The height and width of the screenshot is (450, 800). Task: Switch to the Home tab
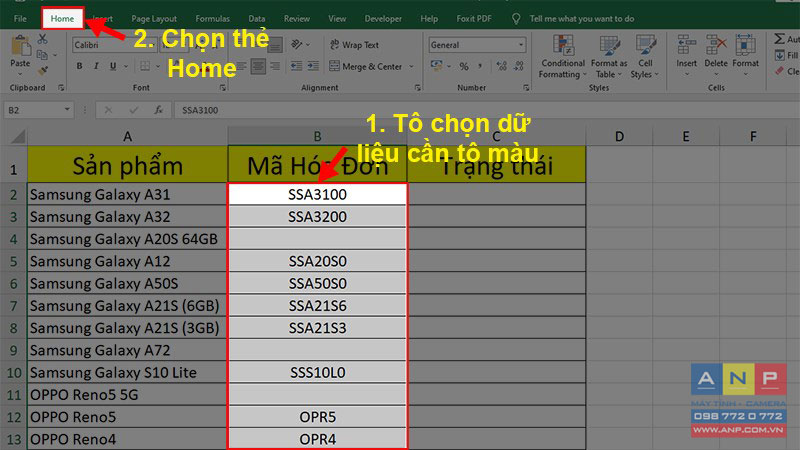(62, 18)
